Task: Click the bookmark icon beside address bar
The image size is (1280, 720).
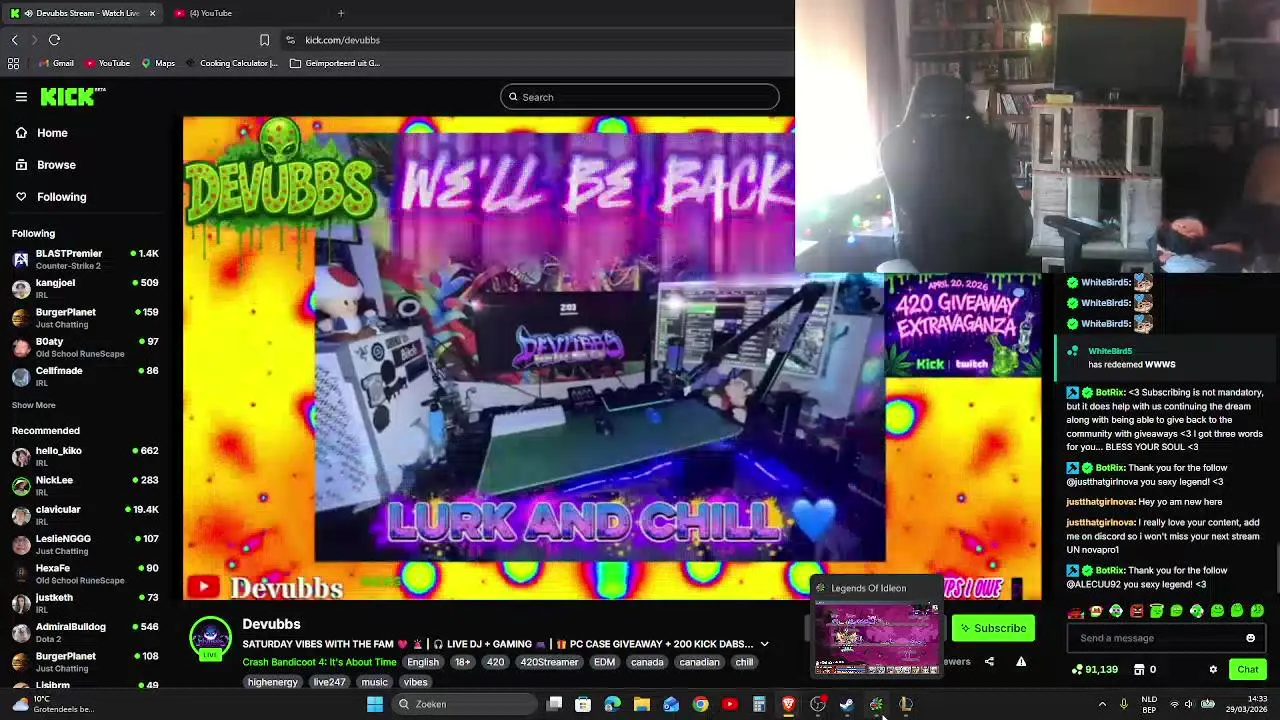Action: tap(264, 40)
